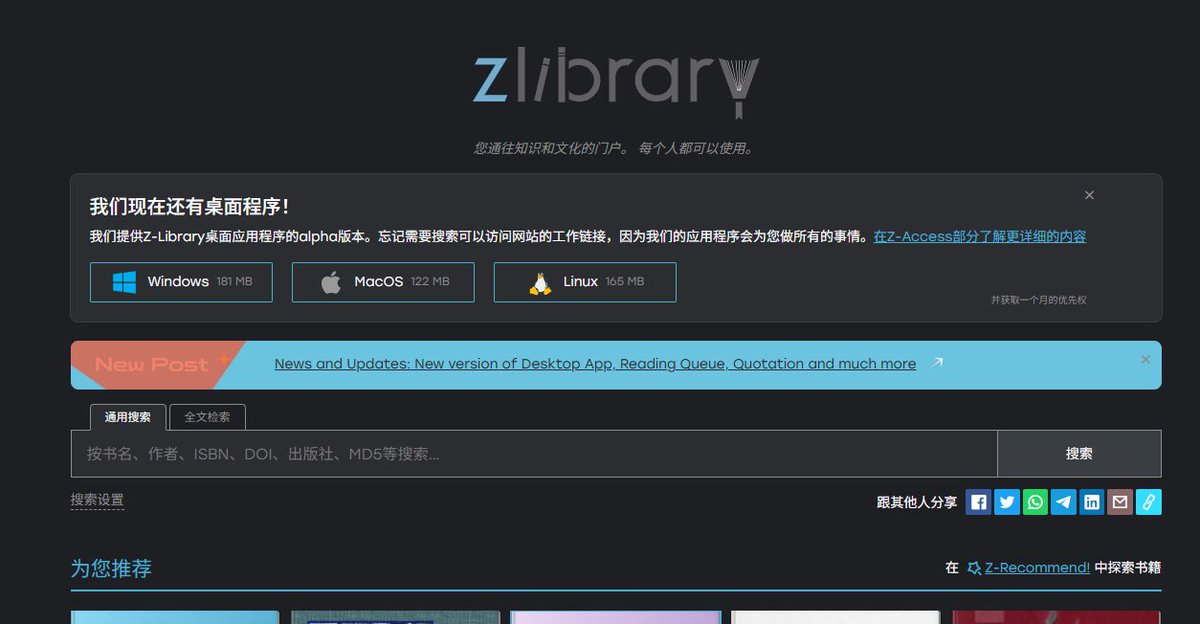This screenshot has height=624, width=1200.
Task: Click the 搜索 button
Action: click(x=1079, y=454)
